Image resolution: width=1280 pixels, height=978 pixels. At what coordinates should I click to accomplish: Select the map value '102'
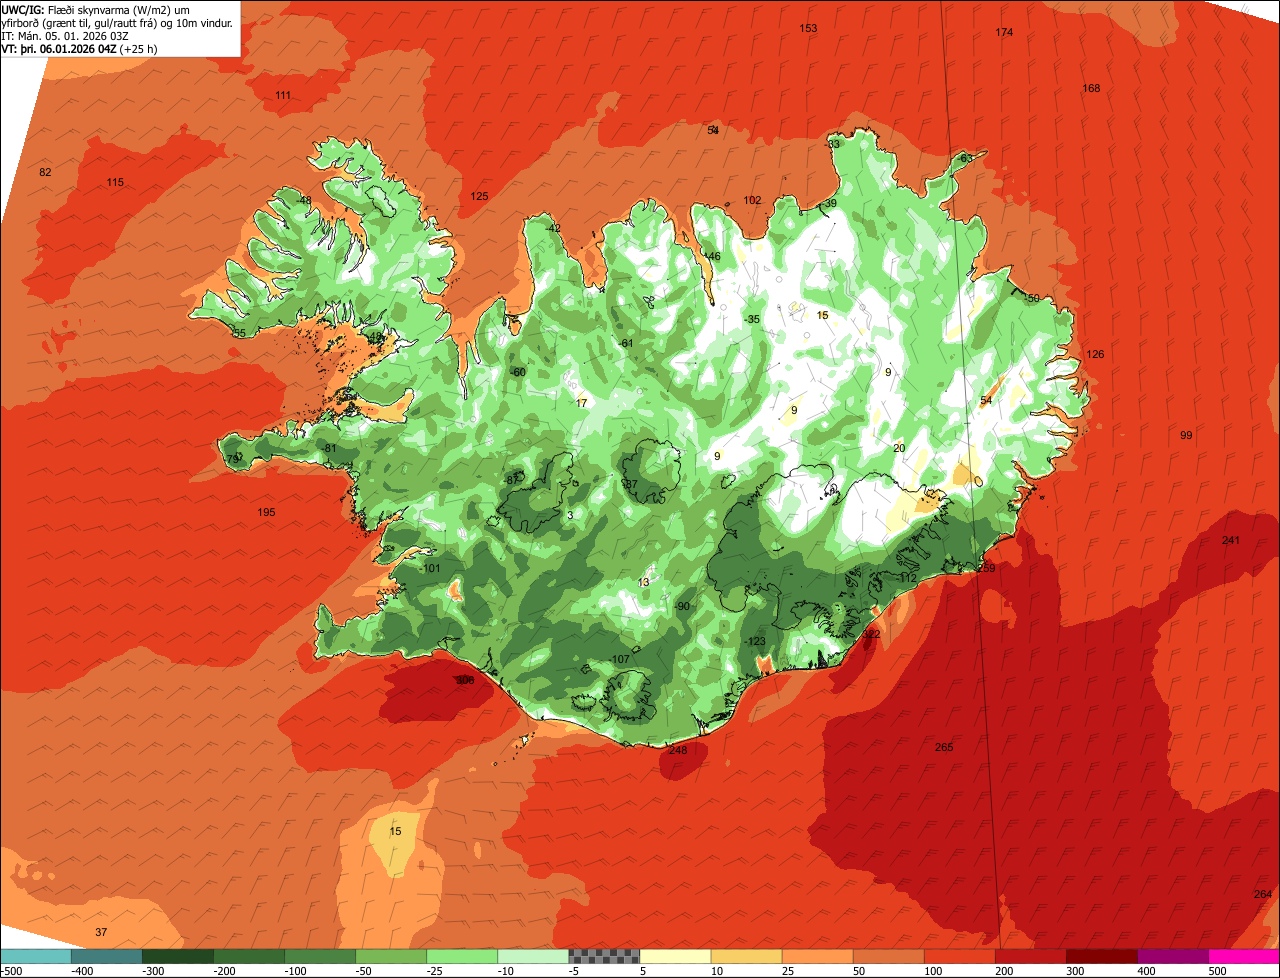pyautogui.click(x=752, y=200)
